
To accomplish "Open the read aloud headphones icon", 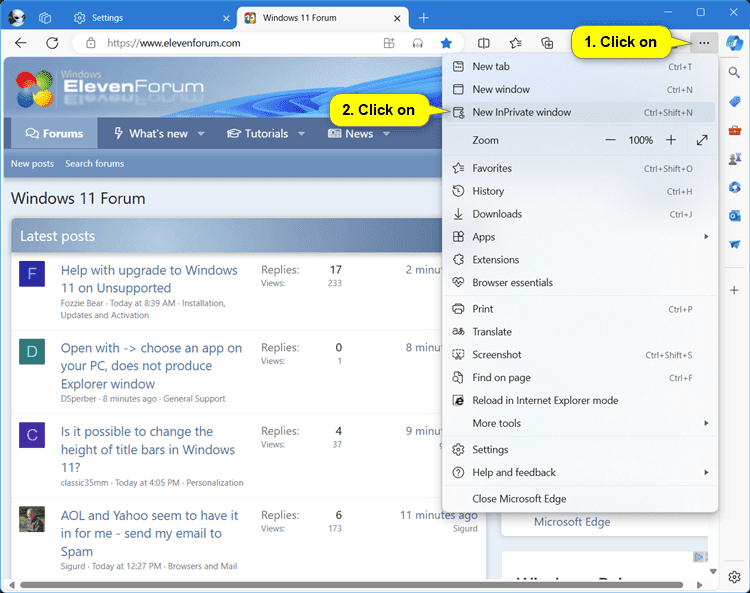I will tap(418, 44).
